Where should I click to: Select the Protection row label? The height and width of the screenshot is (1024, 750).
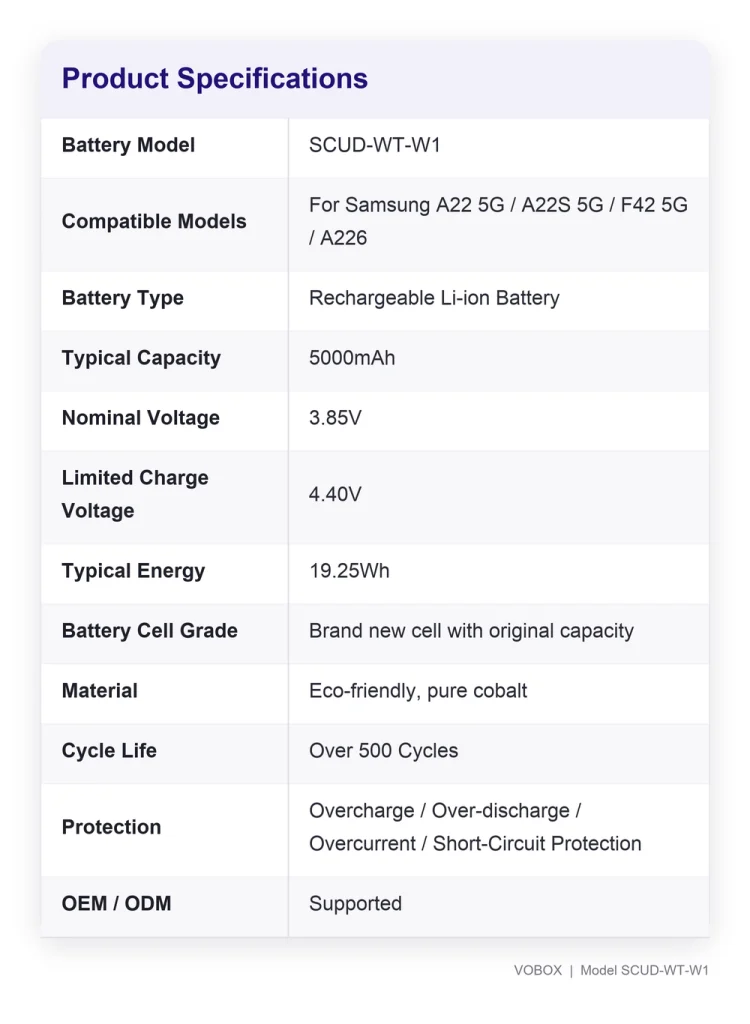click(x=111, y=827)
